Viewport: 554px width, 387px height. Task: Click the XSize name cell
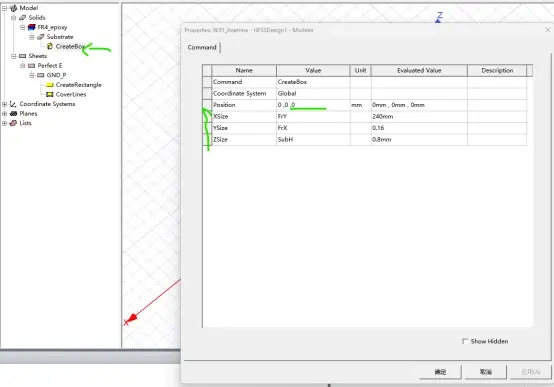244,117
